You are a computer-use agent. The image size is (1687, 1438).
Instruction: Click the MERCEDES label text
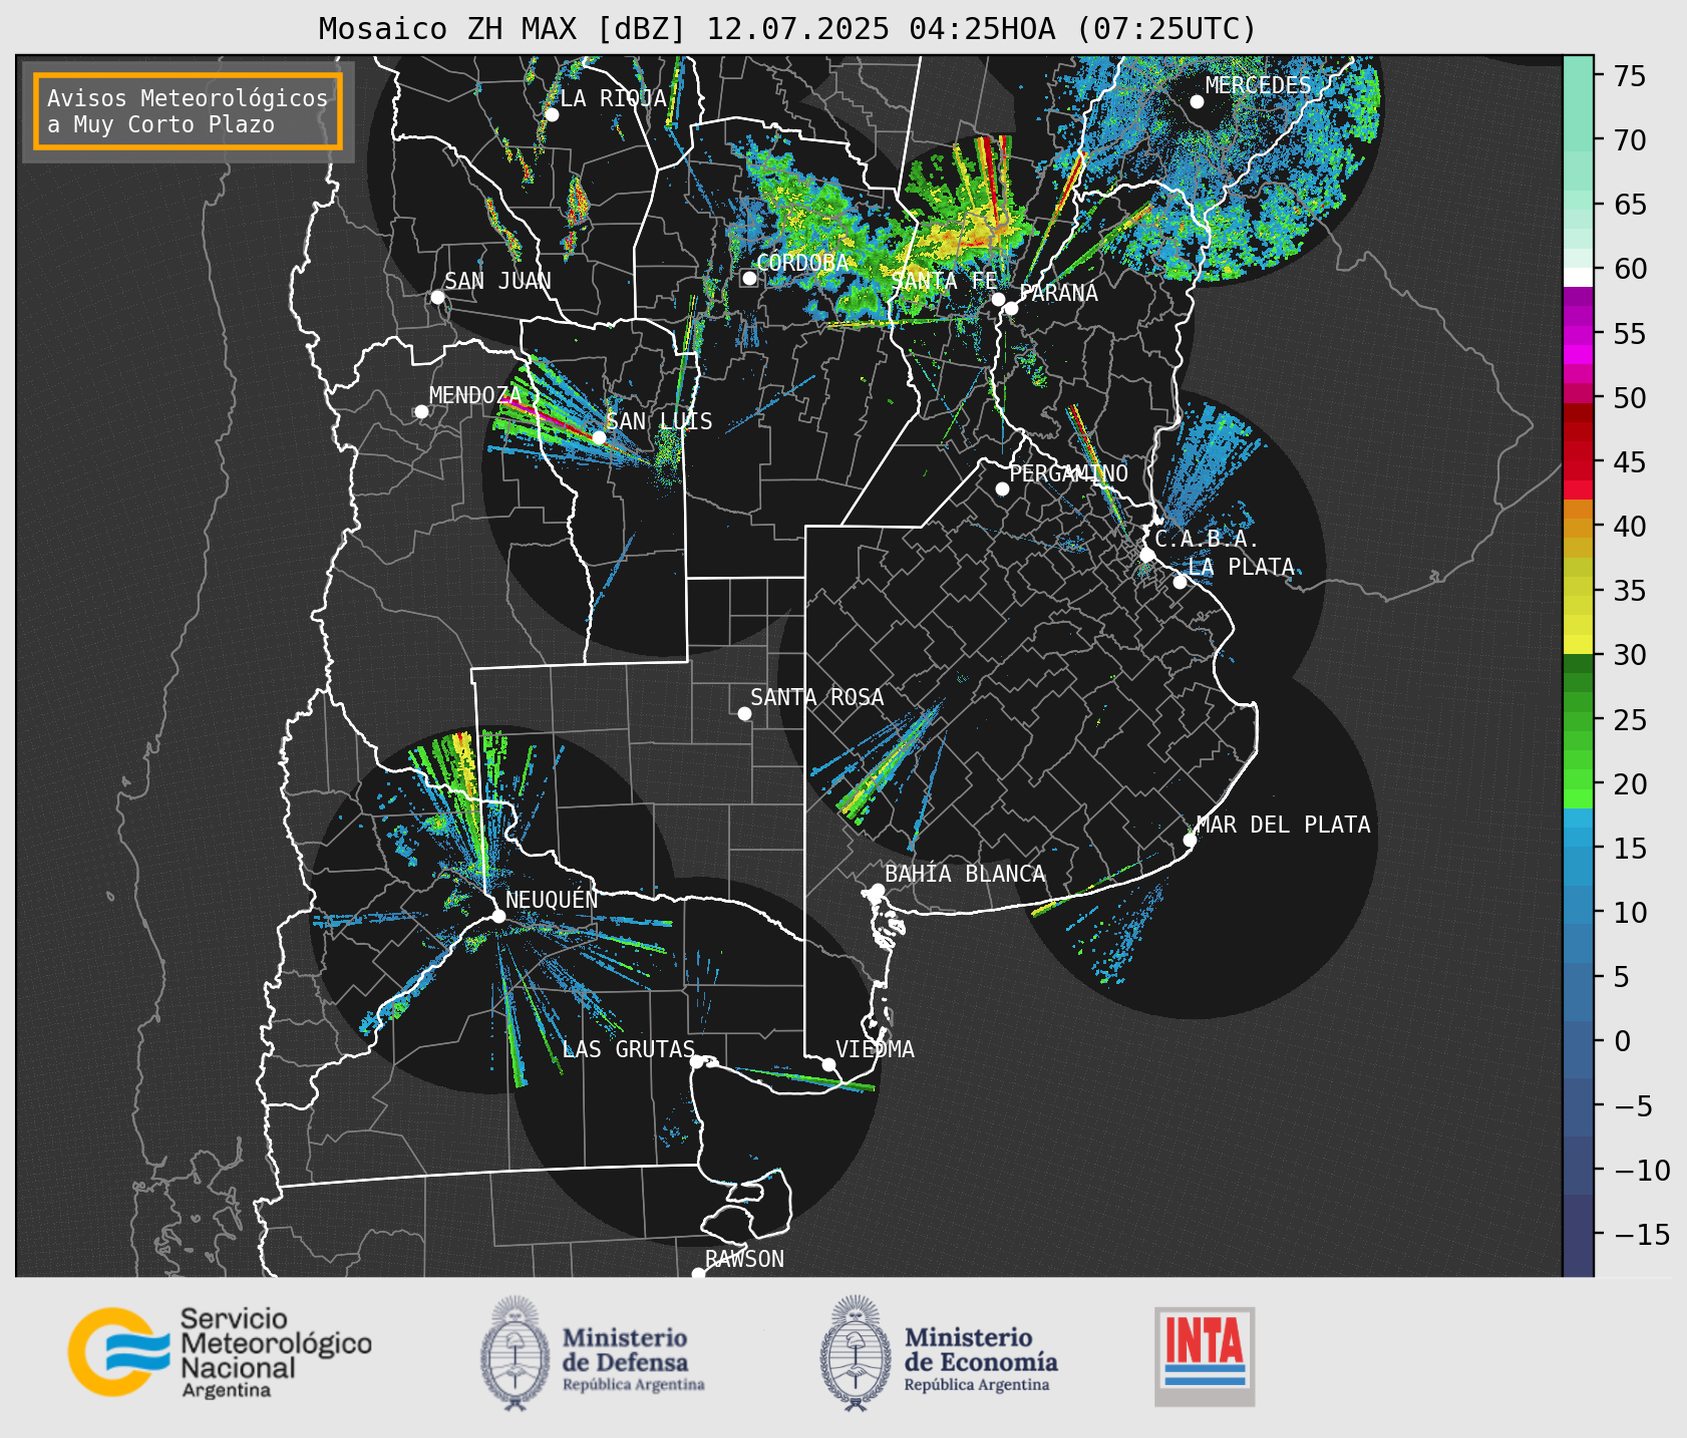click(x=1258, y=85)
